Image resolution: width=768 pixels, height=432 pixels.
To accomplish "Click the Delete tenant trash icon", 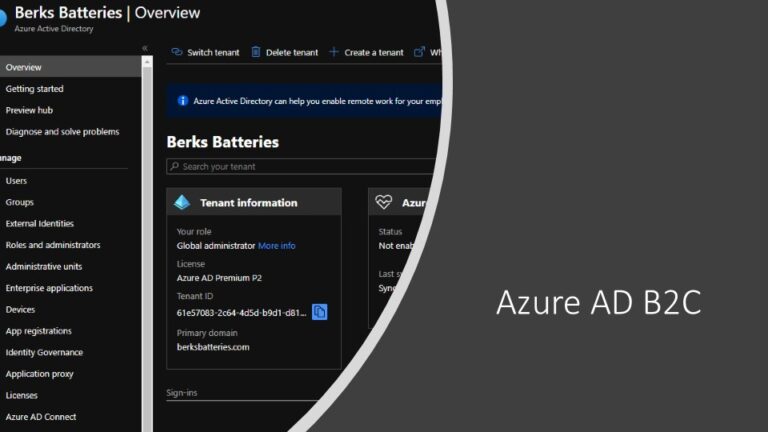I will coord(256,52).
